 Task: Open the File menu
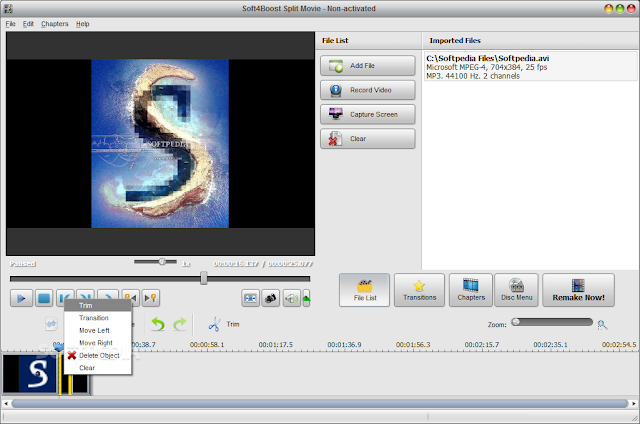click(x=10, y=24)
